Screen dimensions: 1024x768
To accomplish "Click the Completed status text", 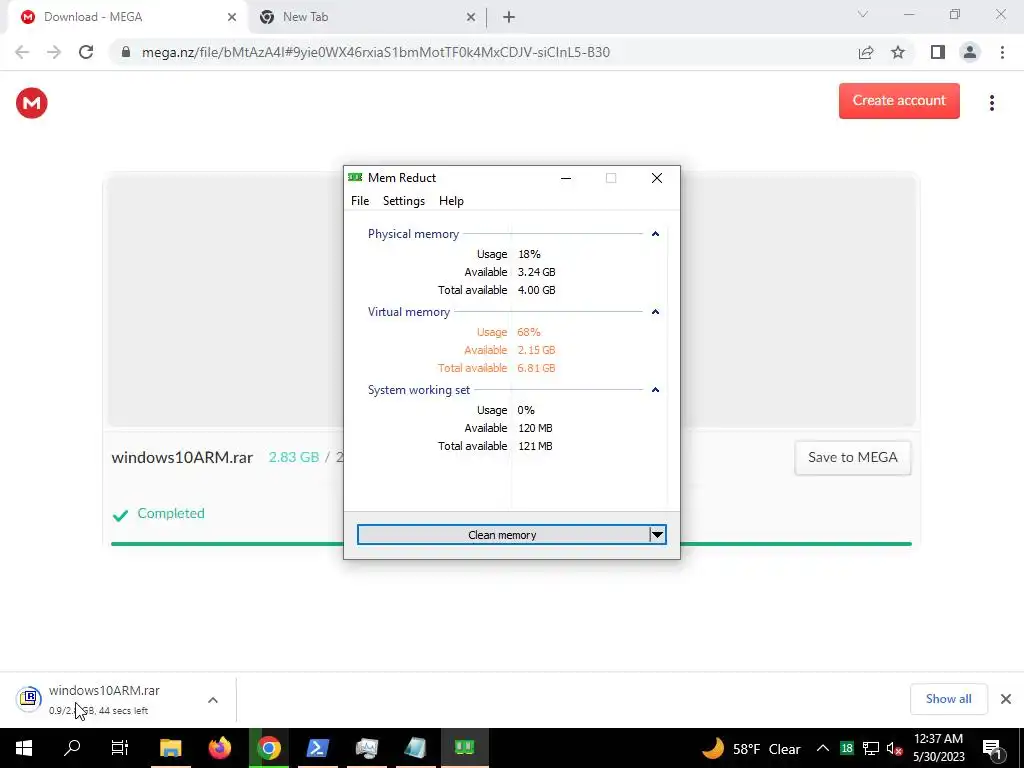I will click(171, 514).
